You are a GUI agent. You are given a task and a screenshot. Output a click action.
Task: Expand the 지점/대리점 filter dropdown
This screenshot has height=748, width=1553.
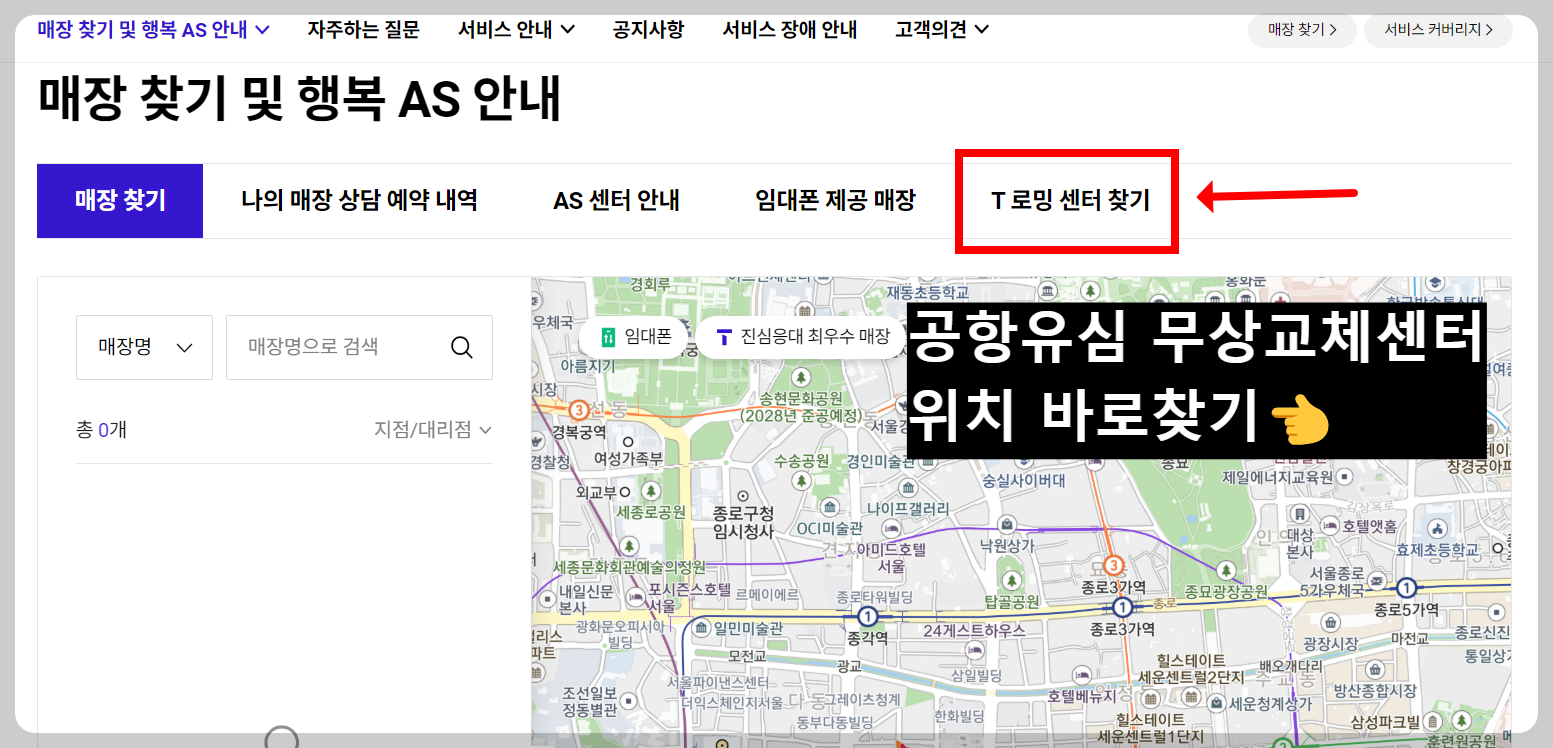click(433, 430)
